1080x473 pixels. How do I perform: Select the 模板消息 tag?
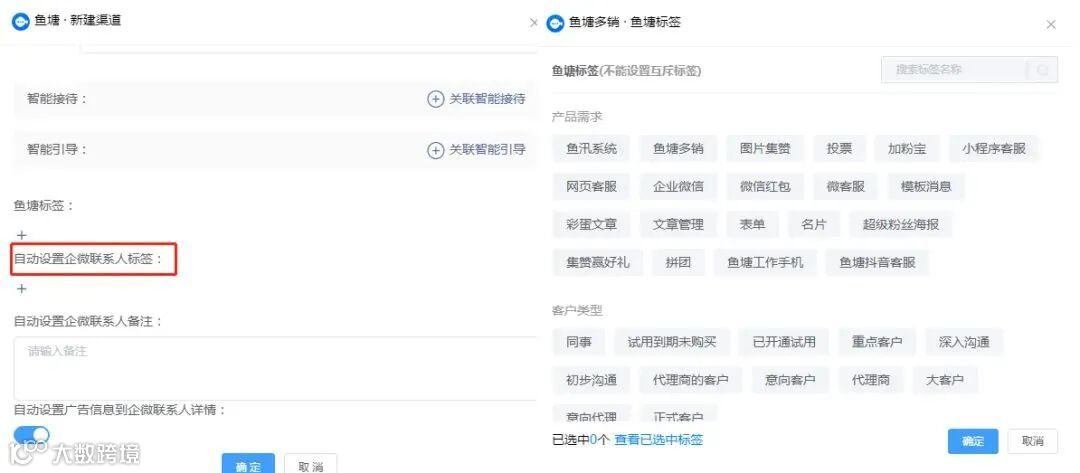coord(926,187)
